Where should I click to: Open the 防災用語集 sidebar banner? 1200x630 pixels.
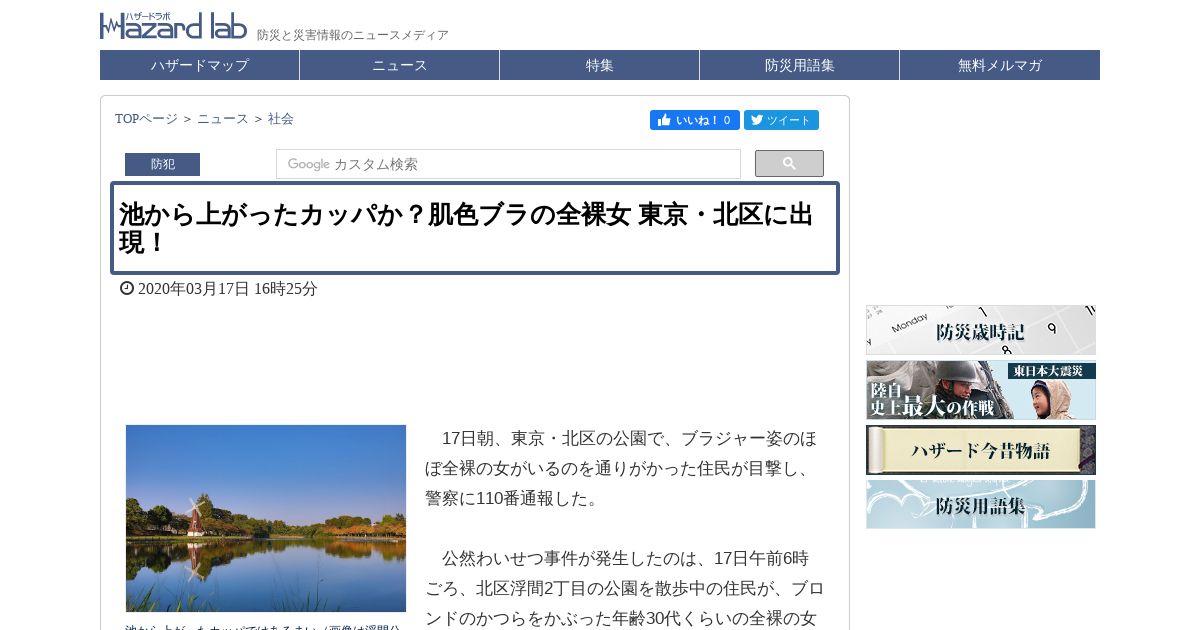point(981,504)
